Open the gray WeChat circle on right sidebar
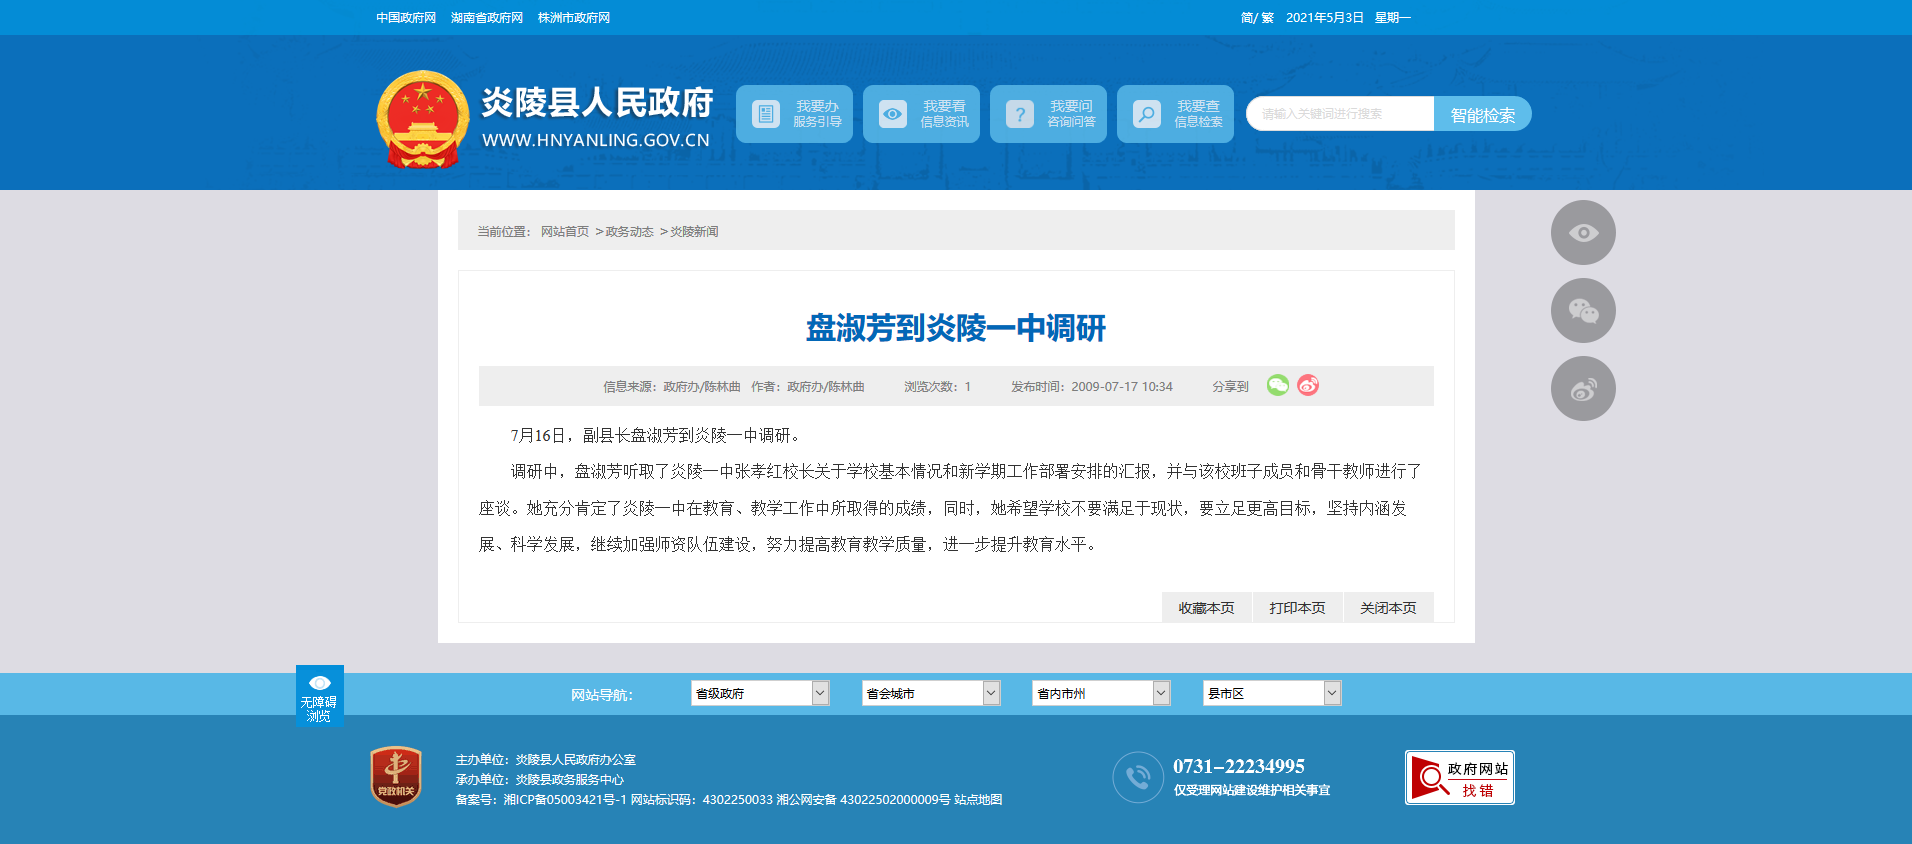This screenshot has width=1912, height=844. [x=1583, y=311]
